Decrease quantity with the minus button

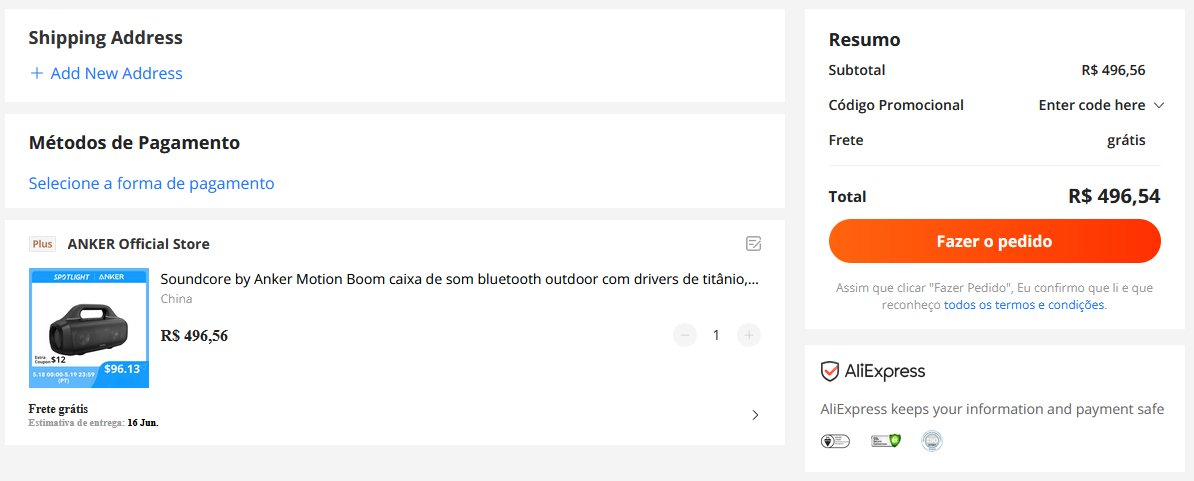(x=685, y=335)
